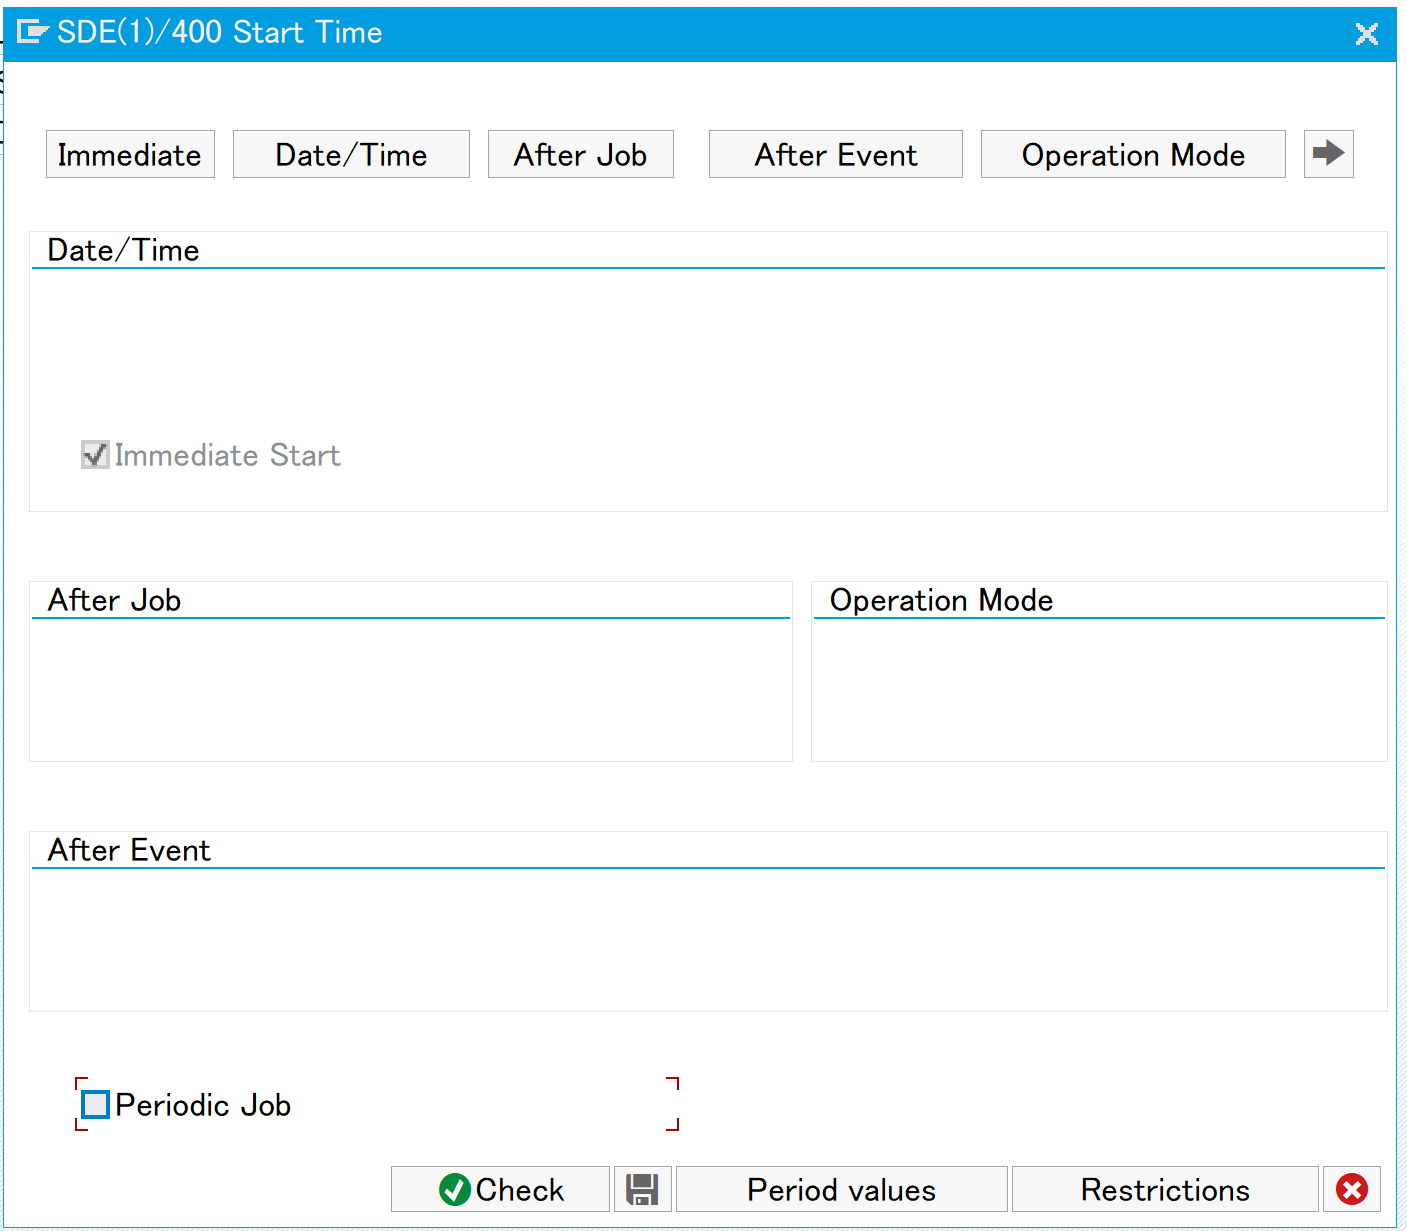Viewport: 1407px width, 1231px height.
Task: Click the floppy disk Save icon
Action: click(x=641, y=1189)
